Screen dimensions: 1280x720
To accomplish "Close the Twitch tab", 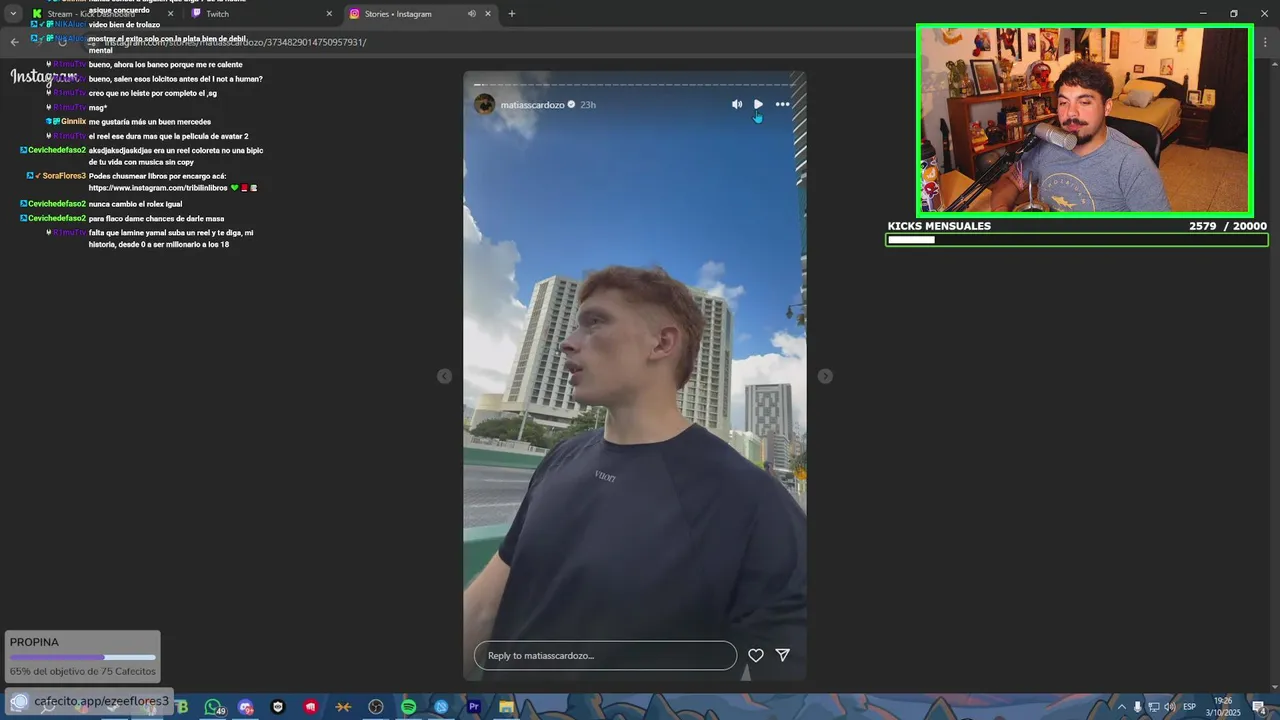I will (x=329, y=14).
